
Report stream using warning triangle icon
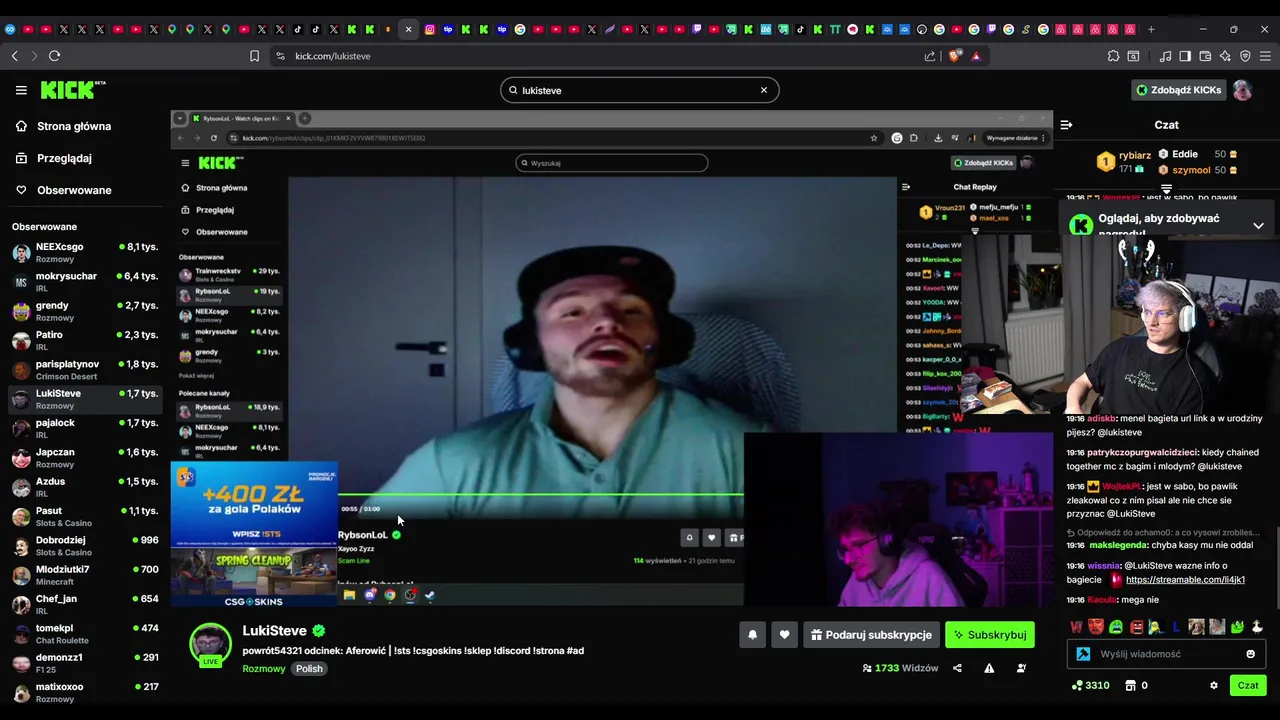coord(989,668)
